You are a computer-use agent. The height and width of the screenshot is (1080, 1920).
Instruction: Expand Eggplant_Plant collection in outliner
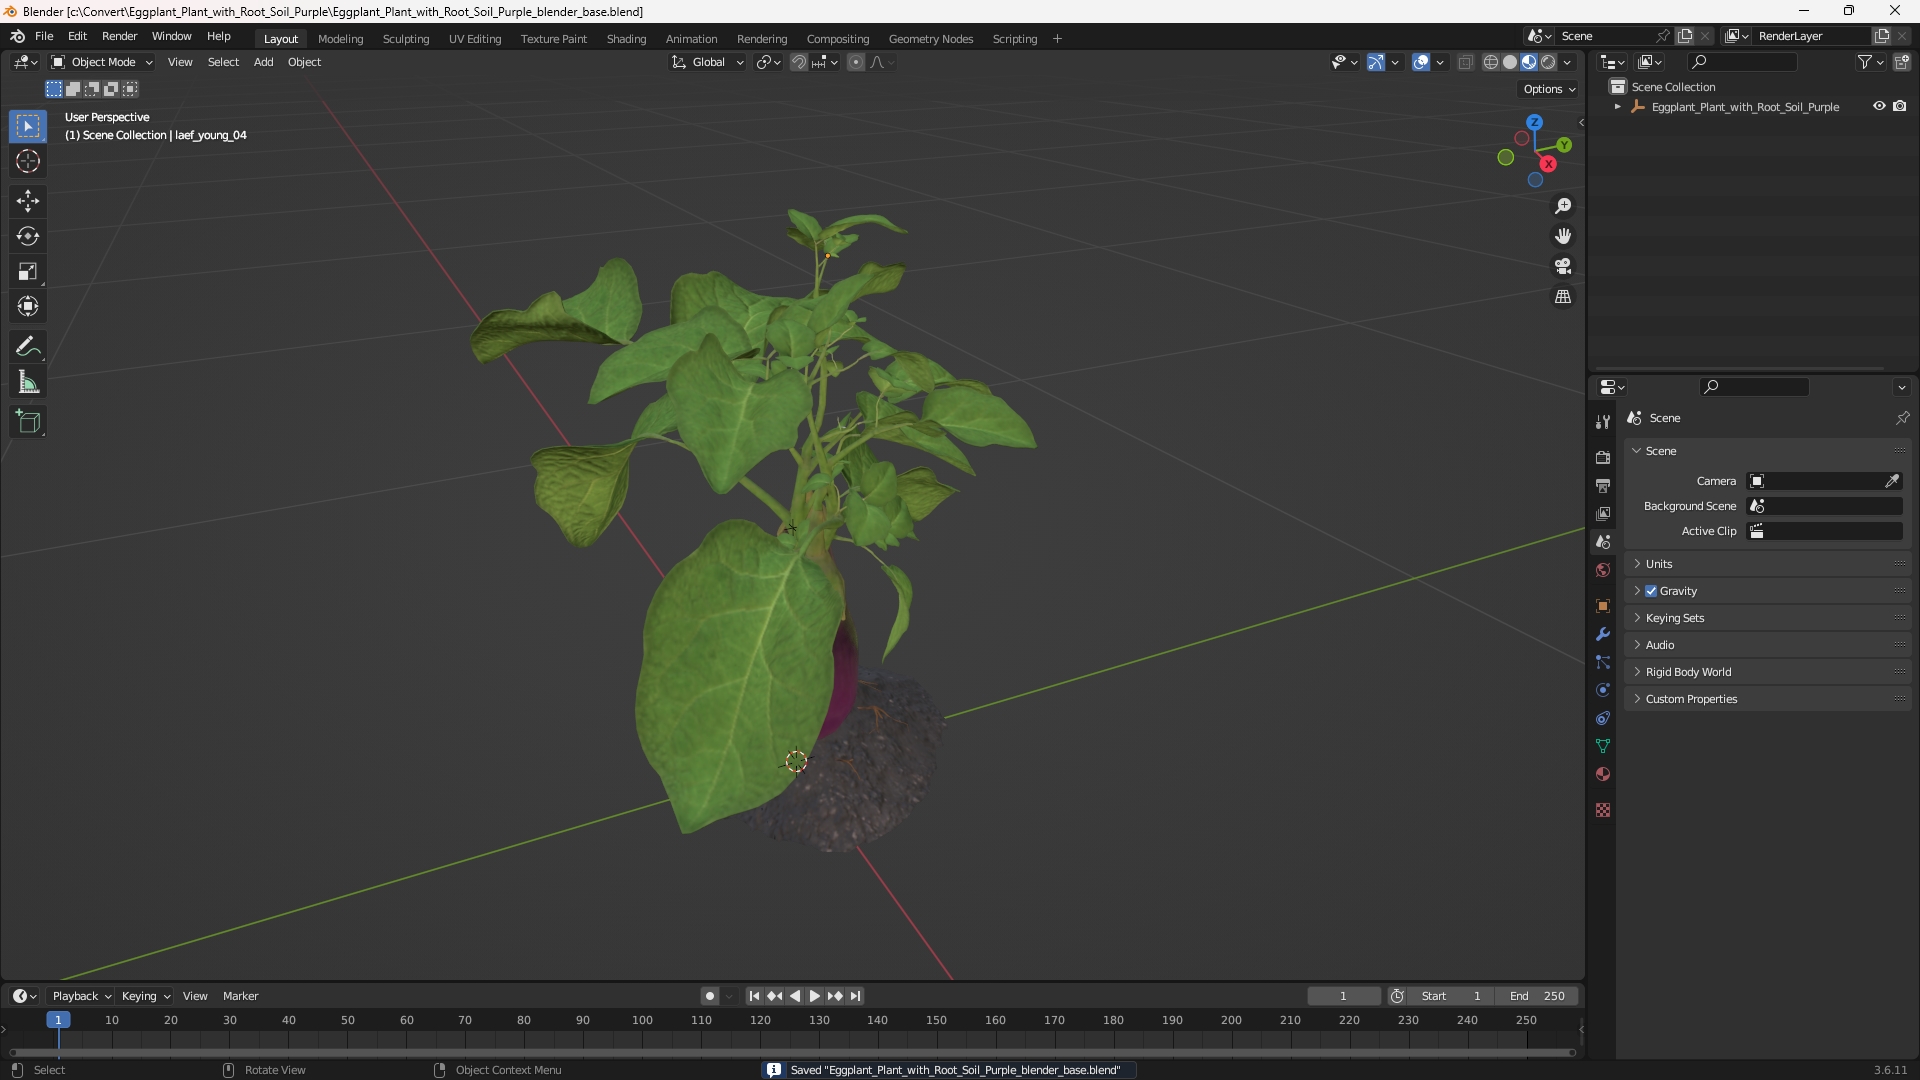coord(1617,107)
